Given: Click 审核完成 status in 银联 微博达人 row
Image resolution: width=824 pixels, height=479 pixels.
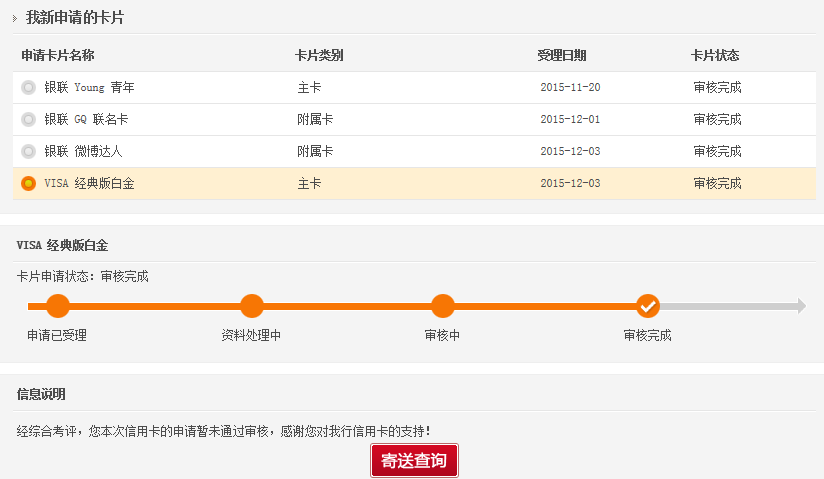Looking at the screenshot, I should point(717,151).
